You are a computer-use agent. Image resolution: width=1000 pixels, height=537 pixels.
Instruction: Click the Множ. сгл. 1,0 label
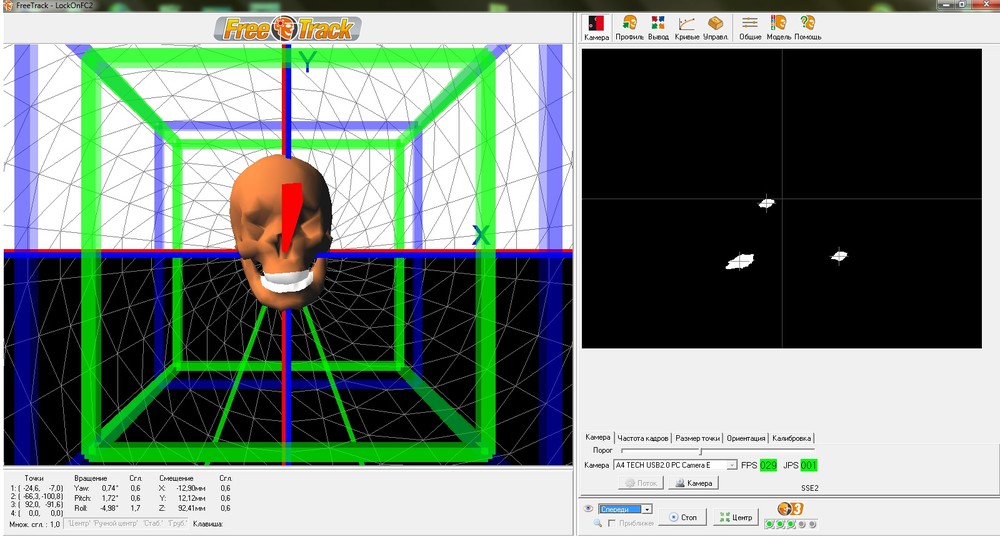coord(34,524)
